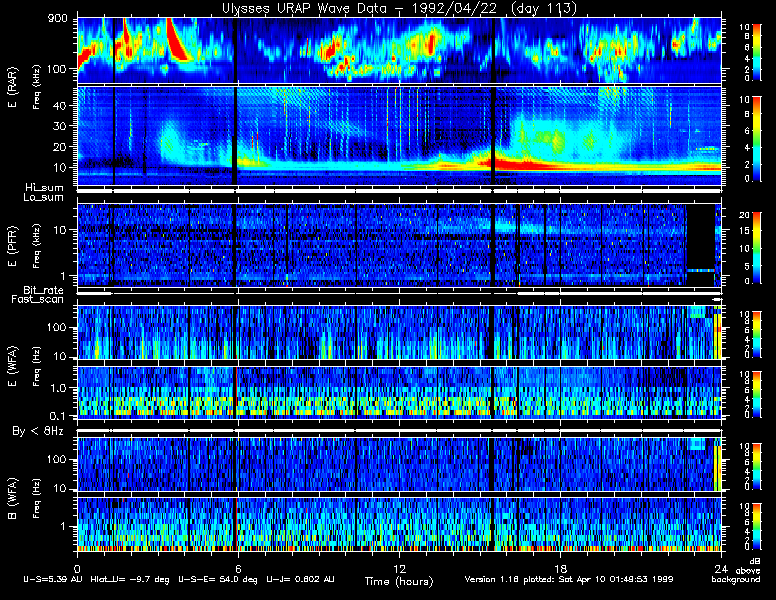776x600 pixels.
Task: Click the color bar of the E (WFA) 0.1–1.0 Hz panel
Action: click(756, 394)
